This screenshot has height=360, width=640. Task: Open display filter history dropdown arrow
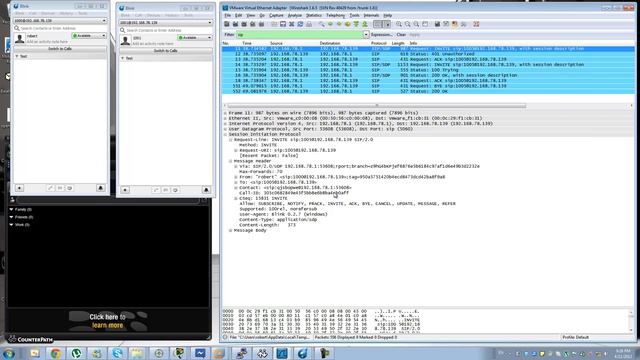(x=366, y=35)
